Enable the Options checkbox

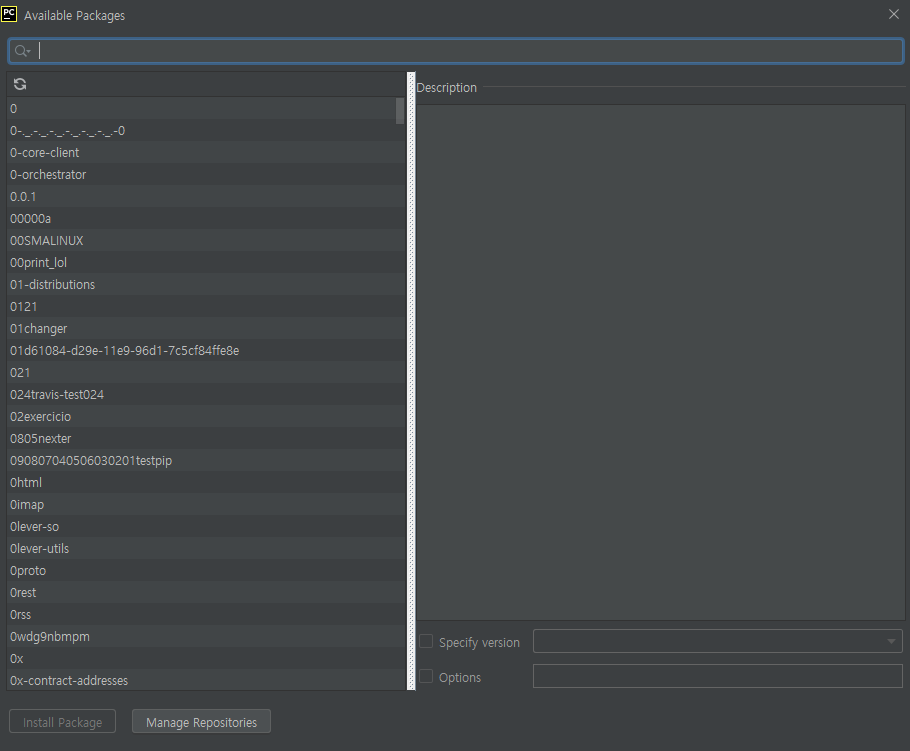[426, 676]
